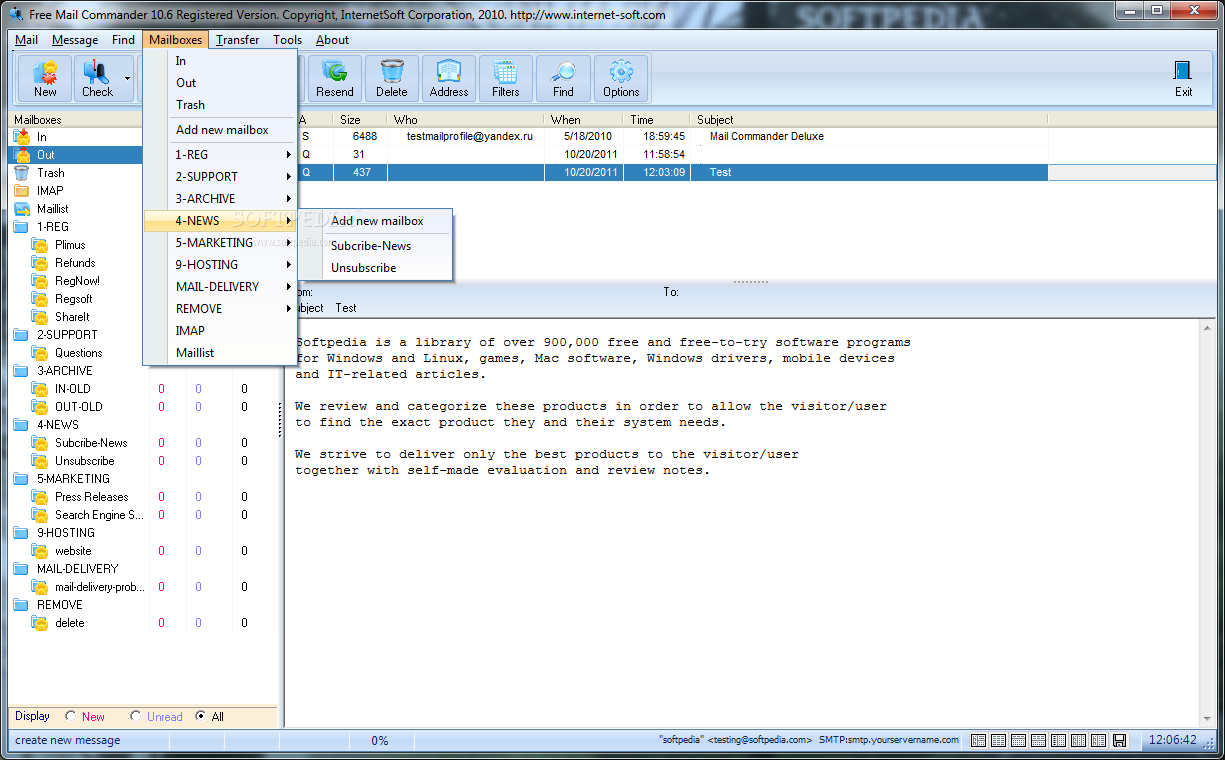Open the RegNow! mailbox in the tree
The image size is (1225, 760).
(x=77, y=281)
